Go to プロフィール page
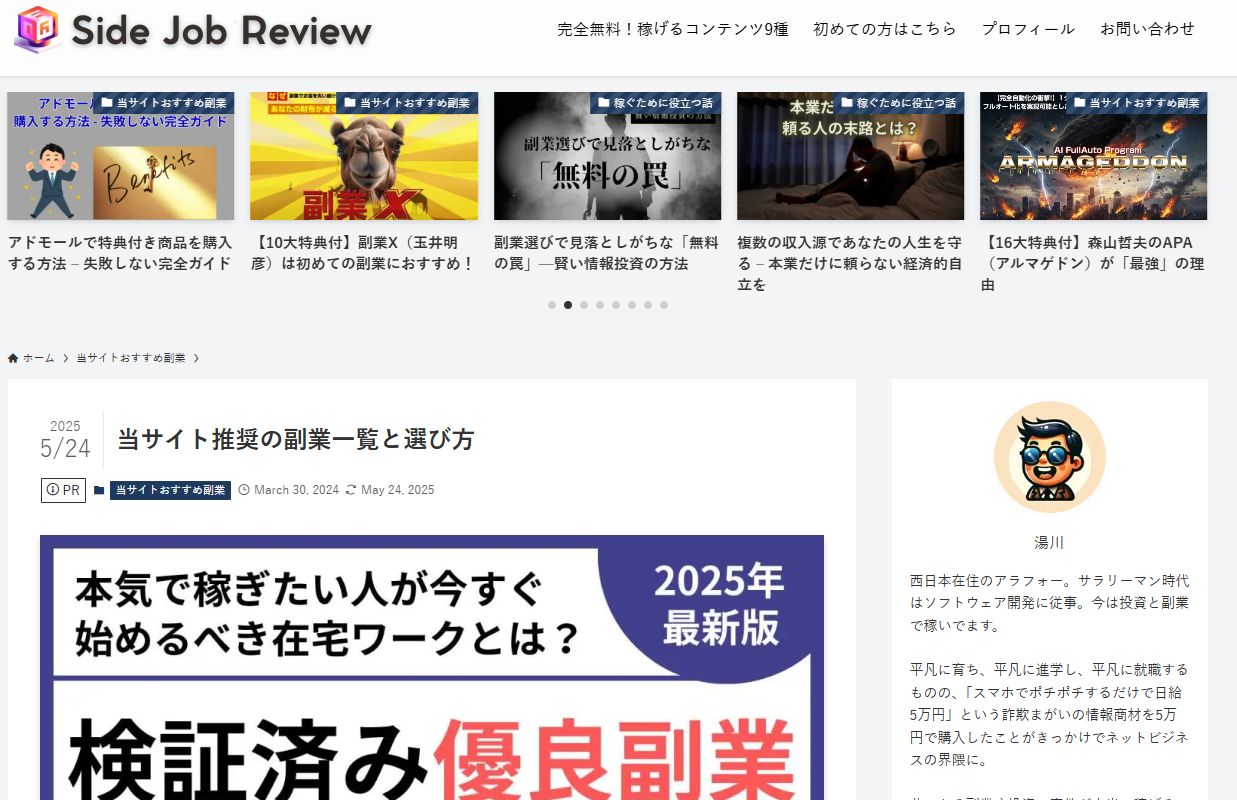The image size is (1237, 800). 1028,29
